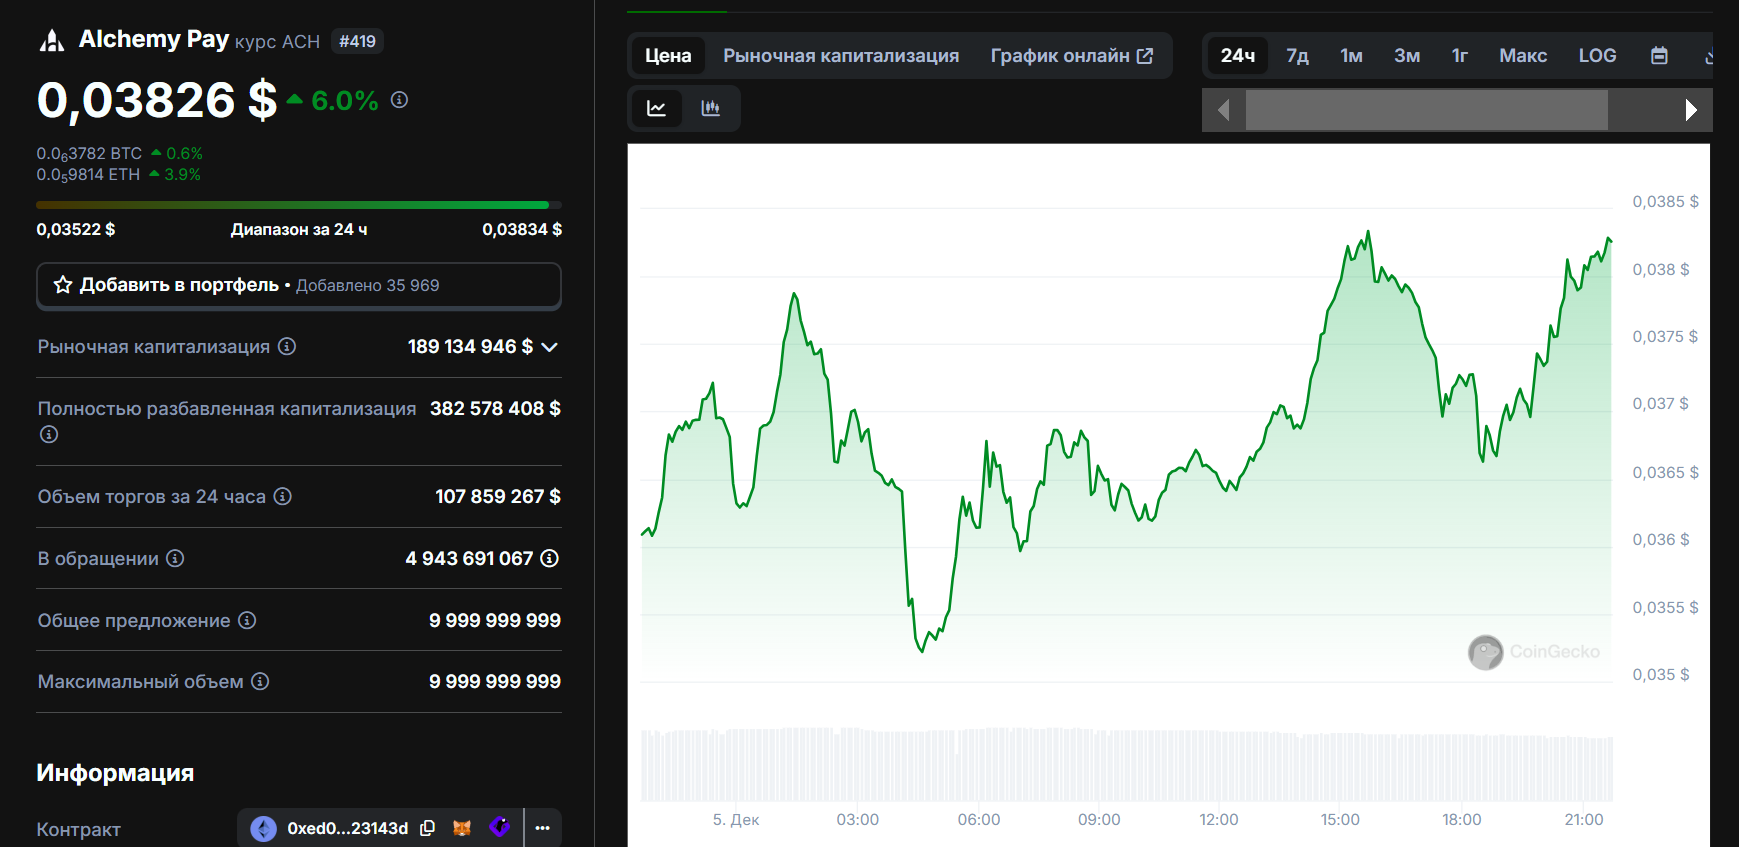Click the 0,03522 $ 24h low value
Viewport: 1739px width, 847px height.
point(76,229)
